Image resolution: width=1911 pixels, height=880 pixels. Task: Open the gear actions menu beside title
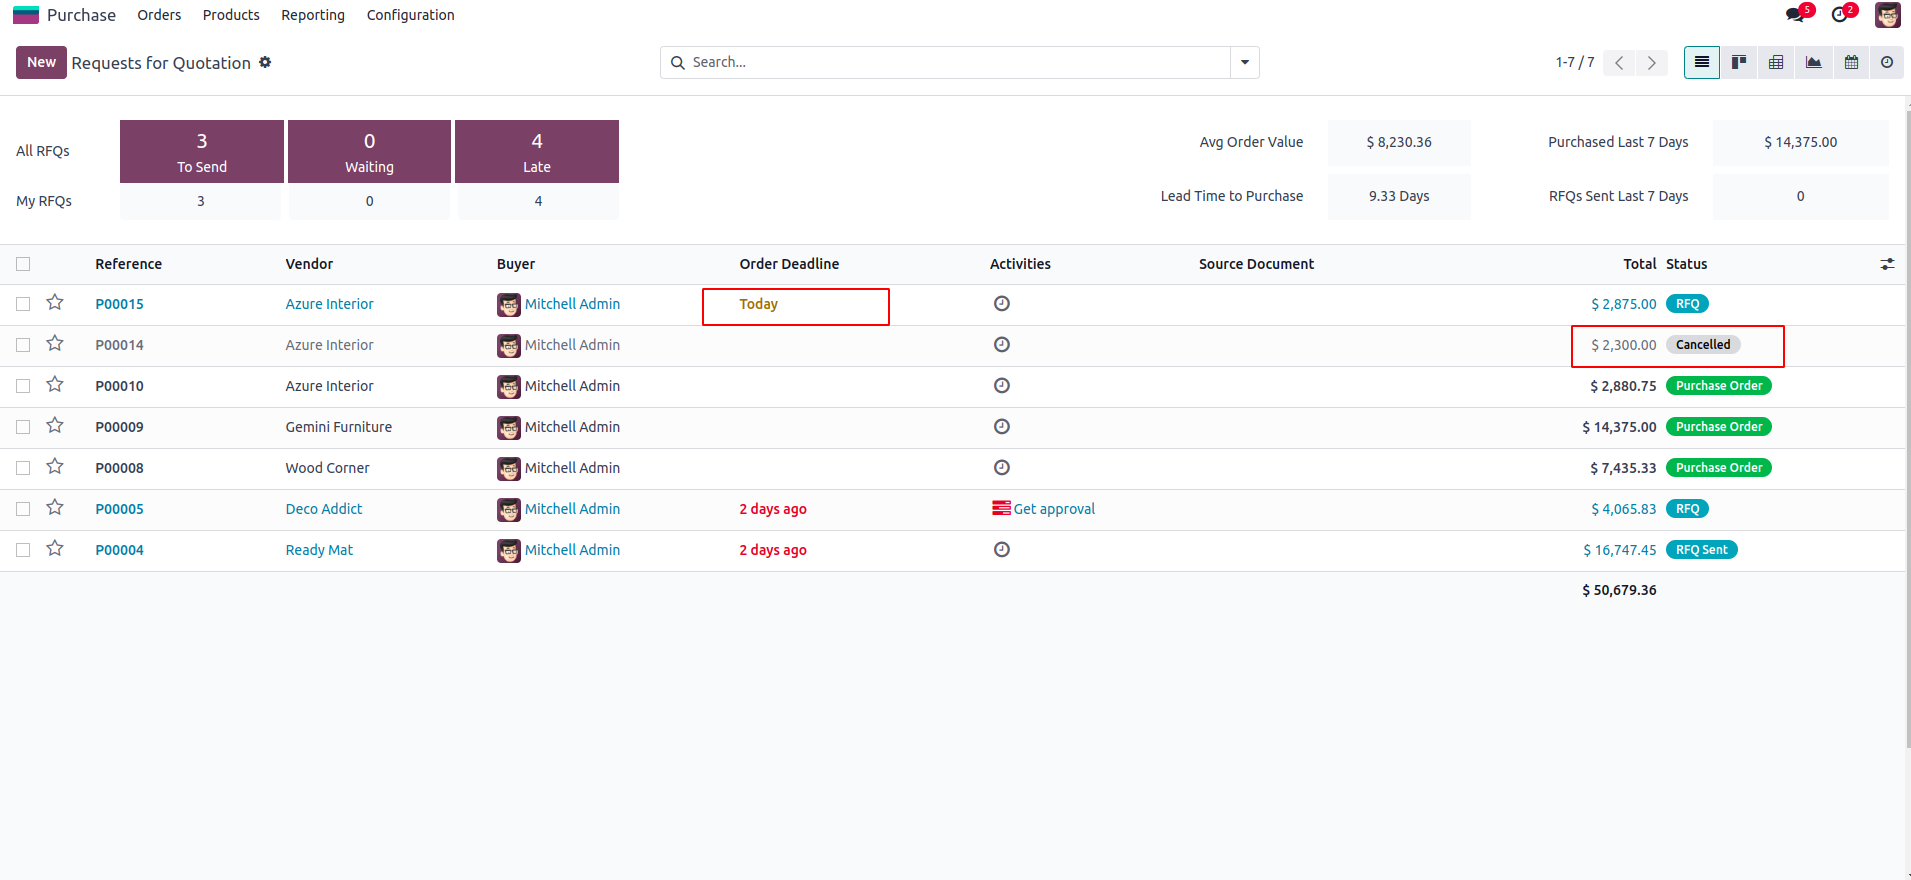pos(265,62)
